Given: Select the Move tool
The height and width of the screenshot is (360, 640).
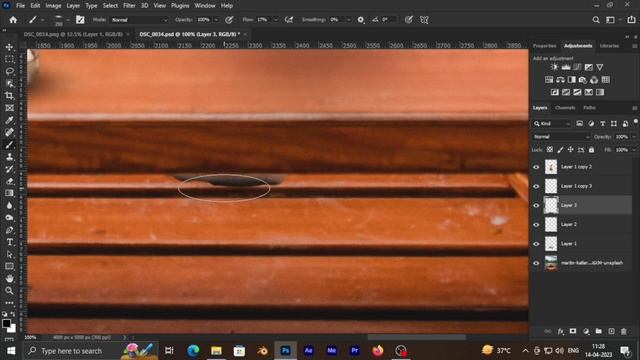Looking at the screenshot, I should (9, 47).
